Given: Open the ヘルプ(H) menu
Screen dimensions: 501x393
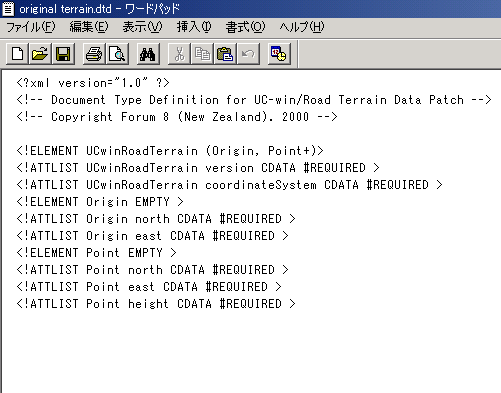Looking at the screenshot, I should click(302, 27).
